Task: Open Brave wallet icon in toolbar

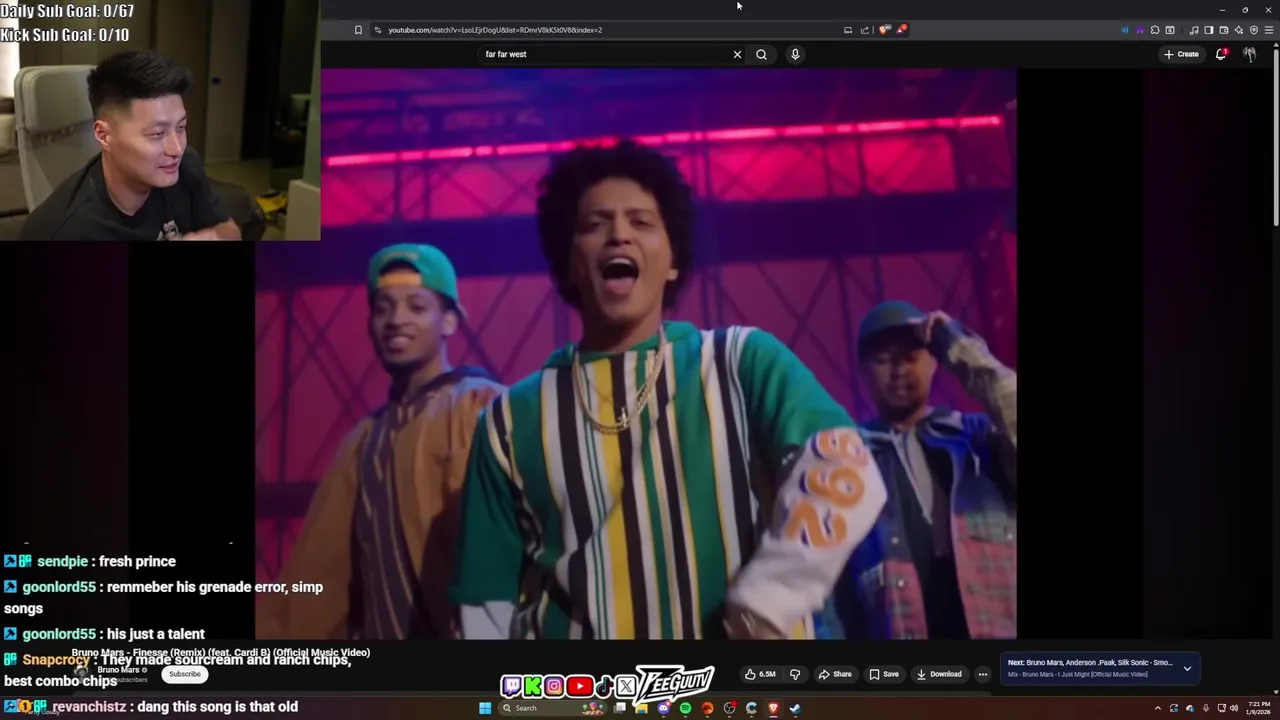Action: [x=1223, y=30]
